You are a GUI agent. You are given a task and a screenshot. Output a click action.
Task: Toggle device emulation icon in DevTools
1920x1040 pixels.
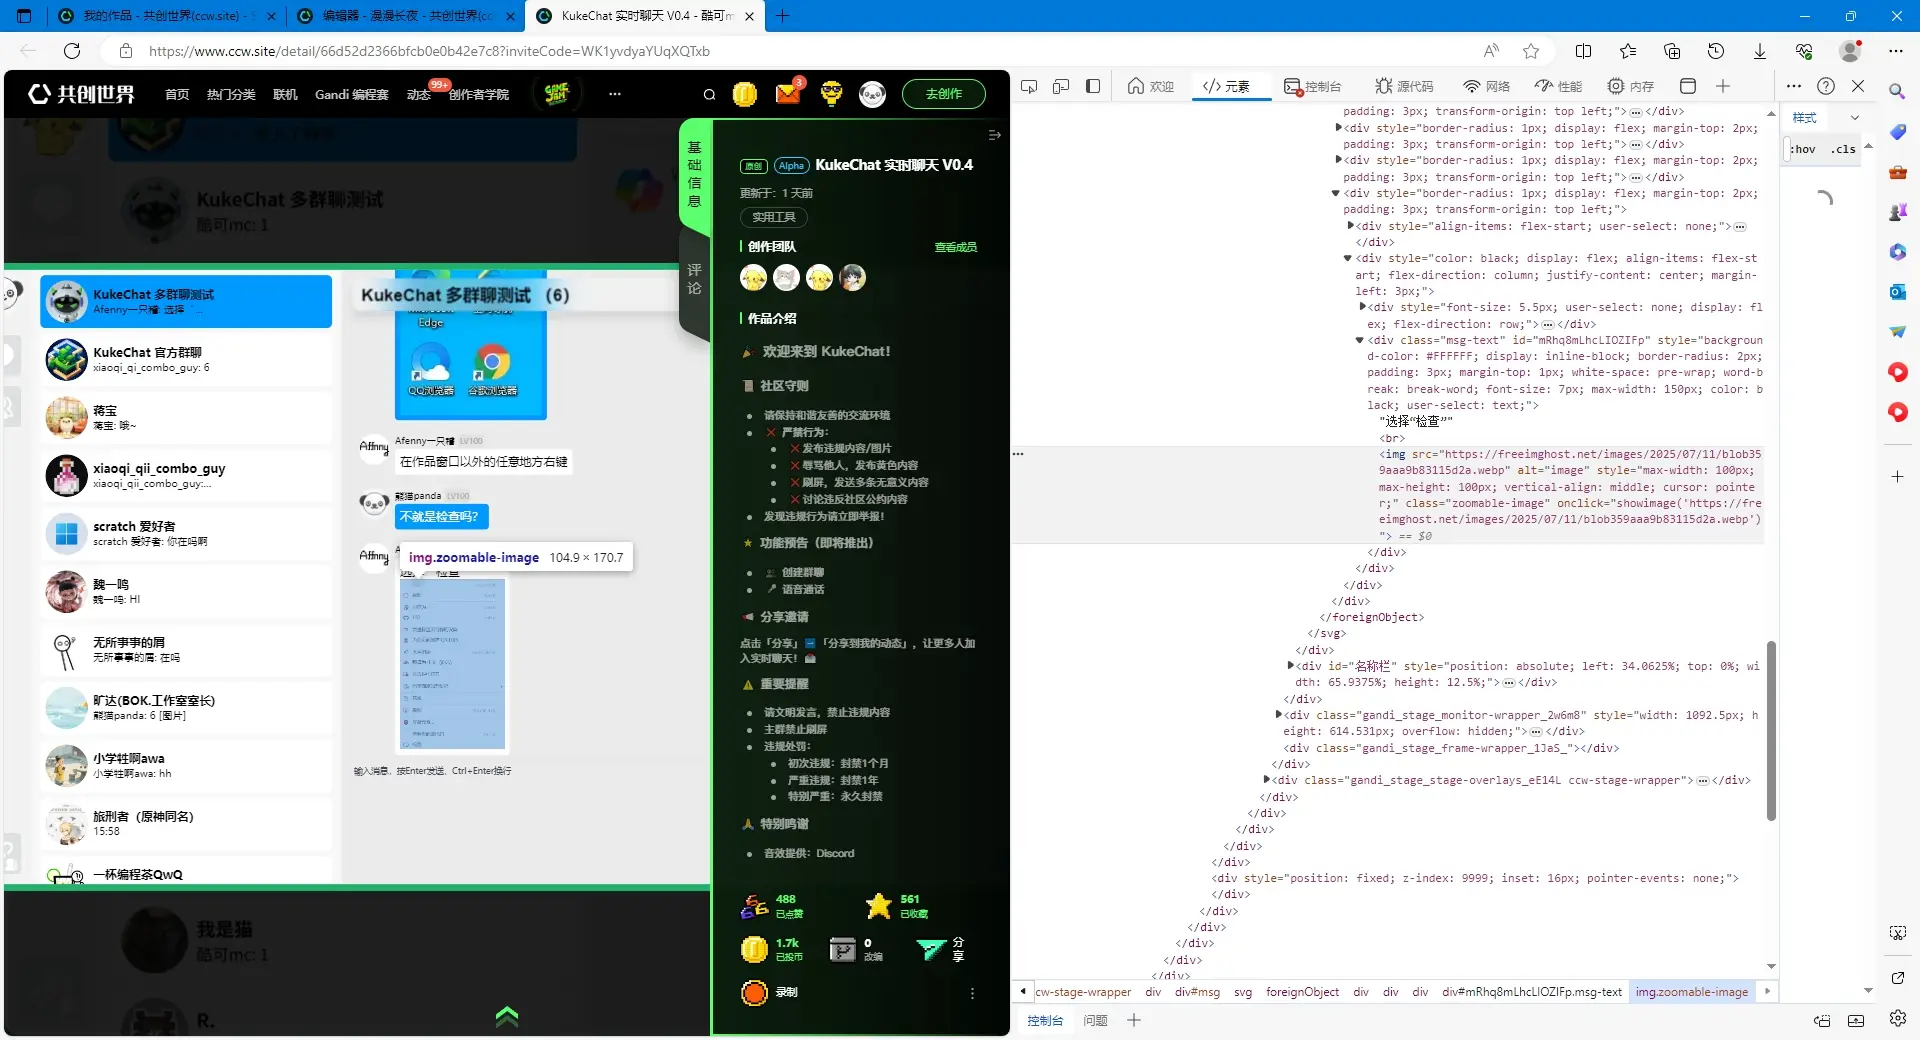point(1061,86)
